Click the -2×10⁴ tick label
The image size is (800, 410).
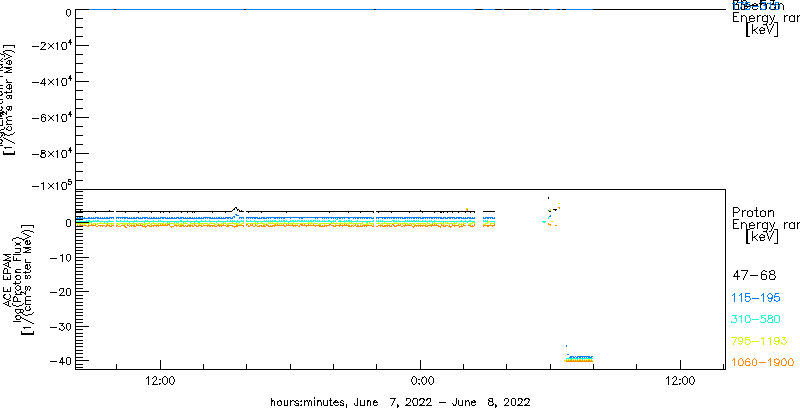pos(51,46)
